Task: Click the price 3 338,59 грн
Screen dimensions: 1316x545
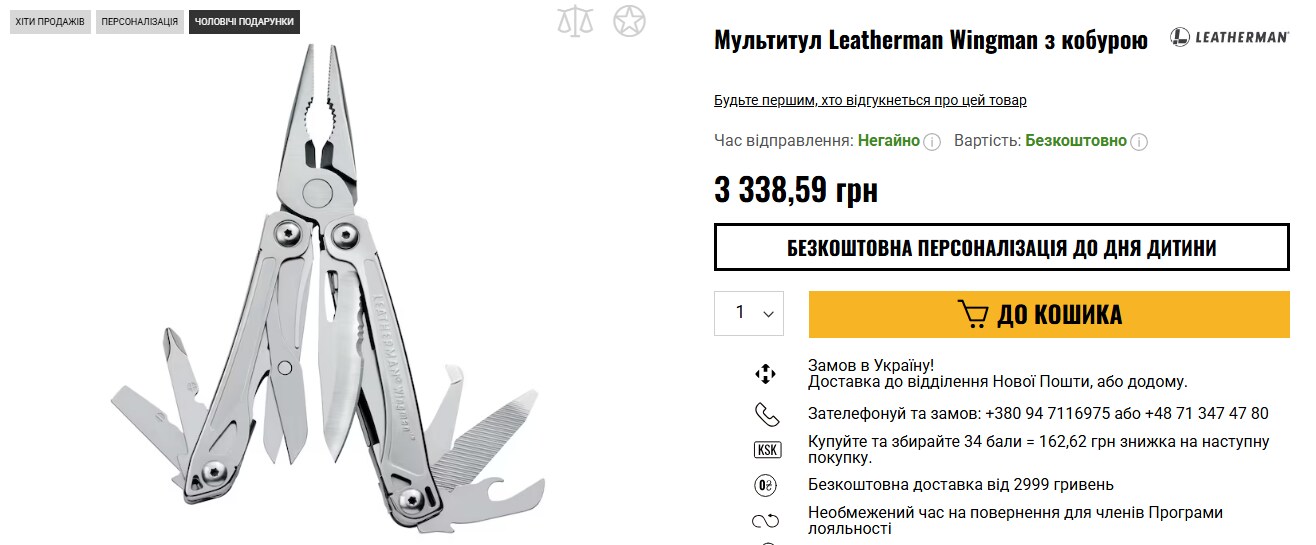Action: coord(796,189)
